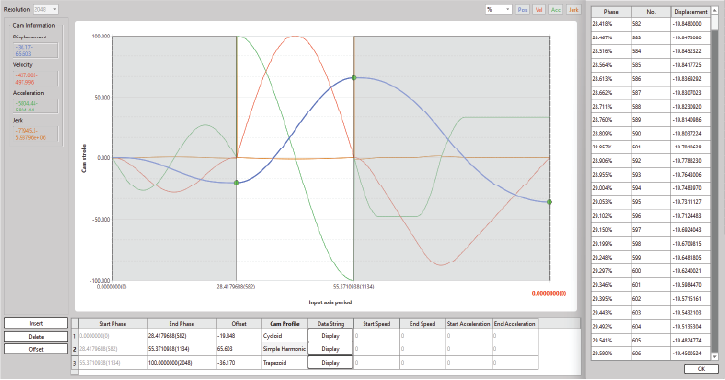
Task: Click the OK button
Action: [701, 369]
